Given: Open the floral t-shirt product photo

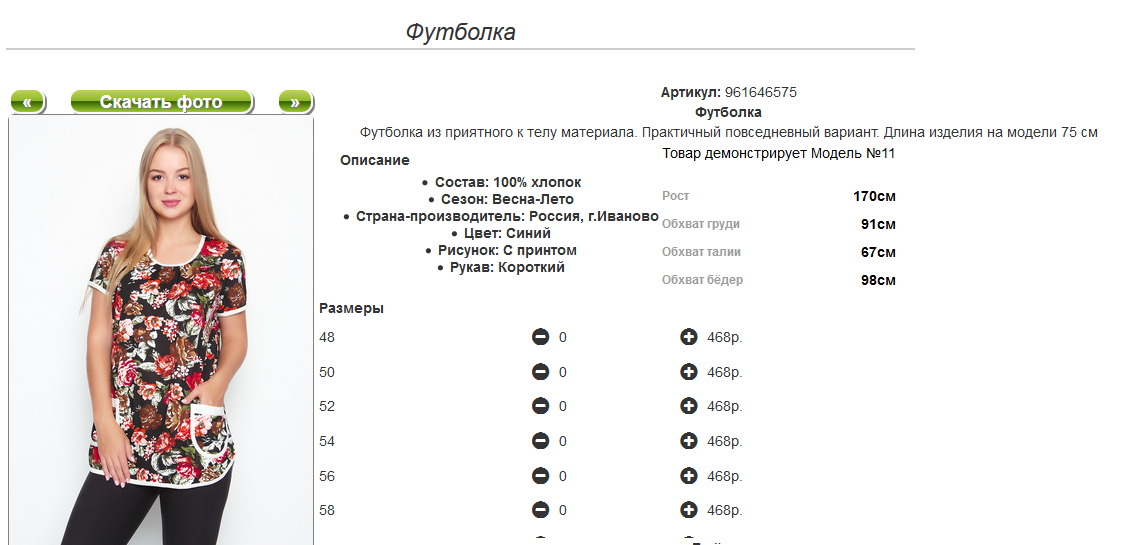Looking at the screenshot, I should click(x=162, y=330).
